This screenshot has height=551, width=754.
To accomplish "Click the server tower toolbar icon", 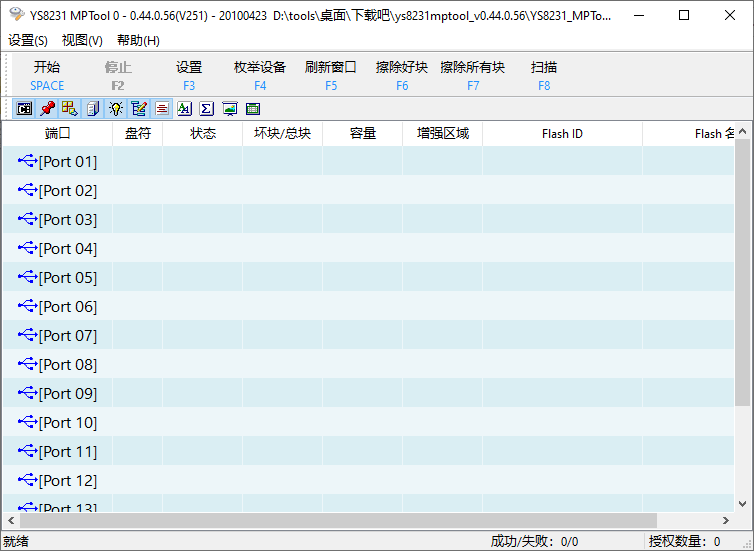I will pos(93,109).
